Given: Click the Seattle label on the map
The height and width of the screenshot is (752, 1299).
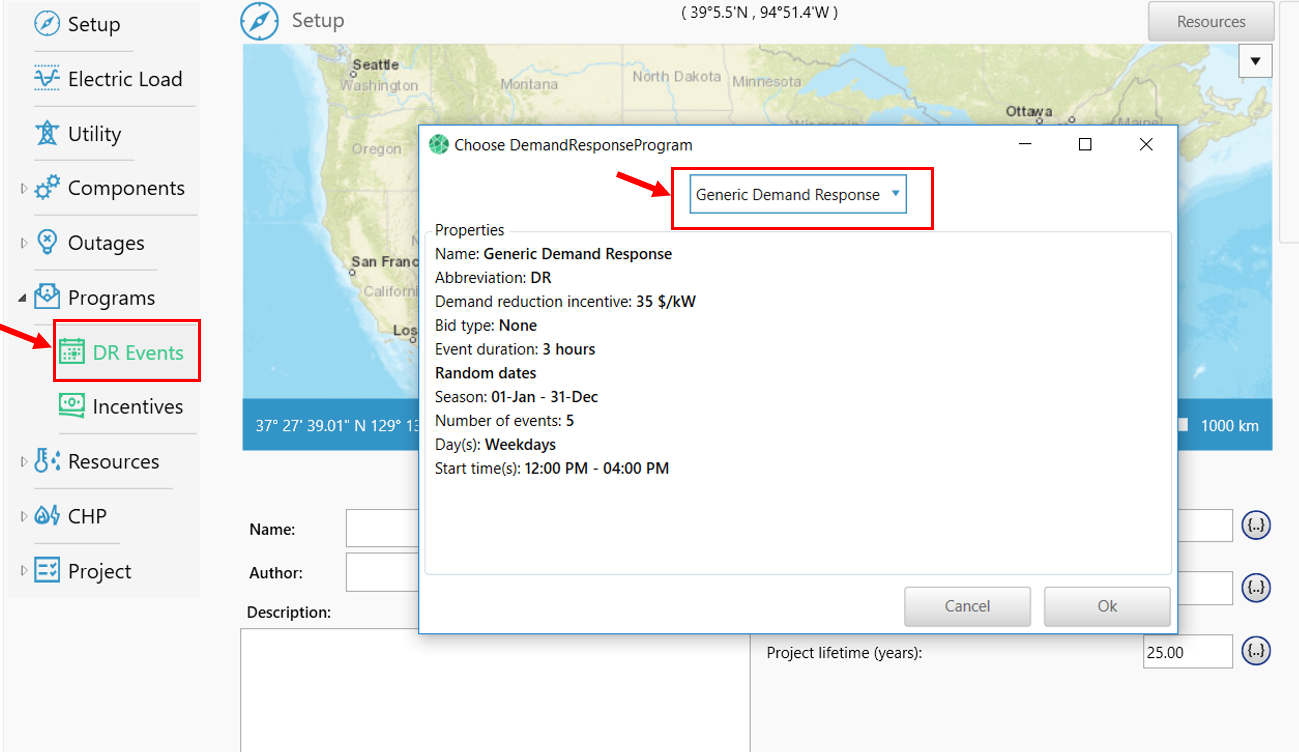Looking at the screenshot, I should (x=375, y=65).
